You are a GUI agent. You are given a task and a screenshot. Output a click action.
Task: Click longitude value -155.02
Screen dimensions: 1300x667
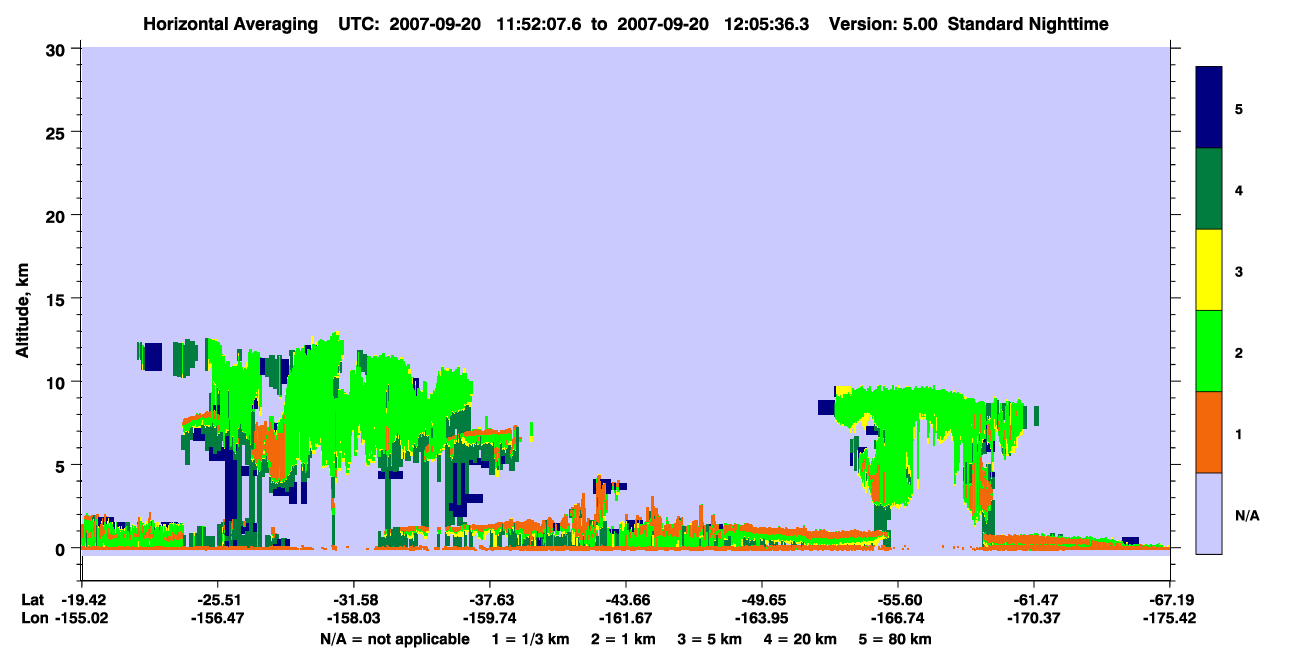[x=81, y=619]
